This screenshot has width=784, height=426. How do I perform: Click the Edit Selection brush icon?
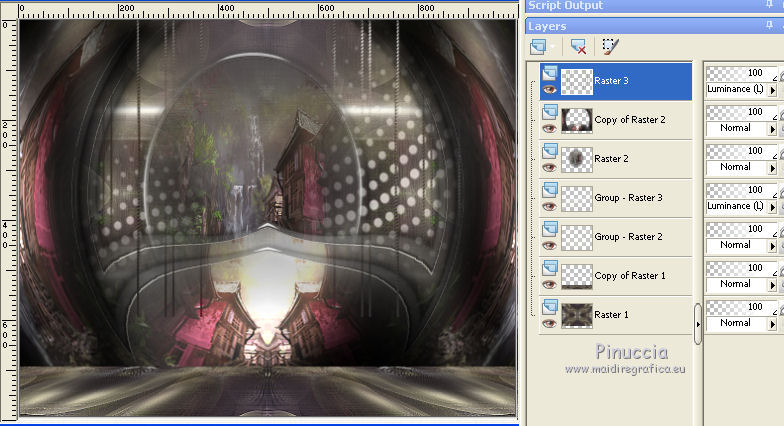click(610, 46)
